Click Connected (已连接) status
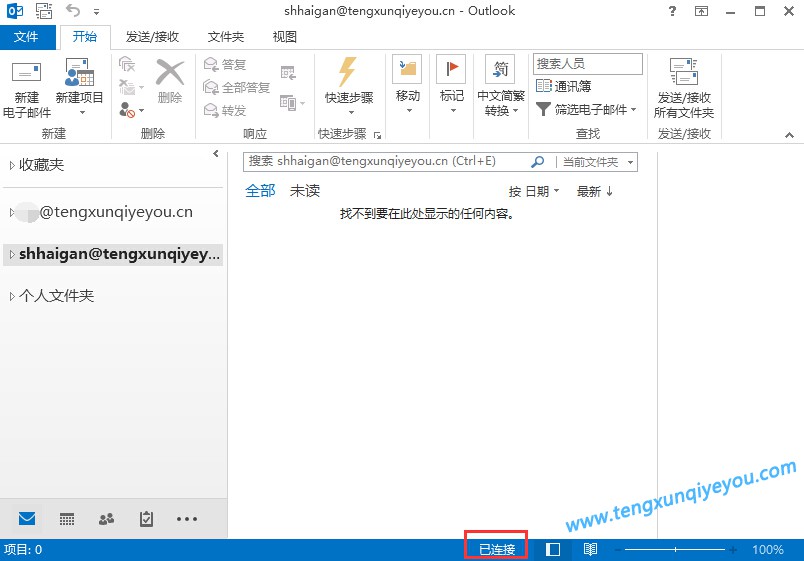The width and height of the screenshot is (804, 561). 496,550
